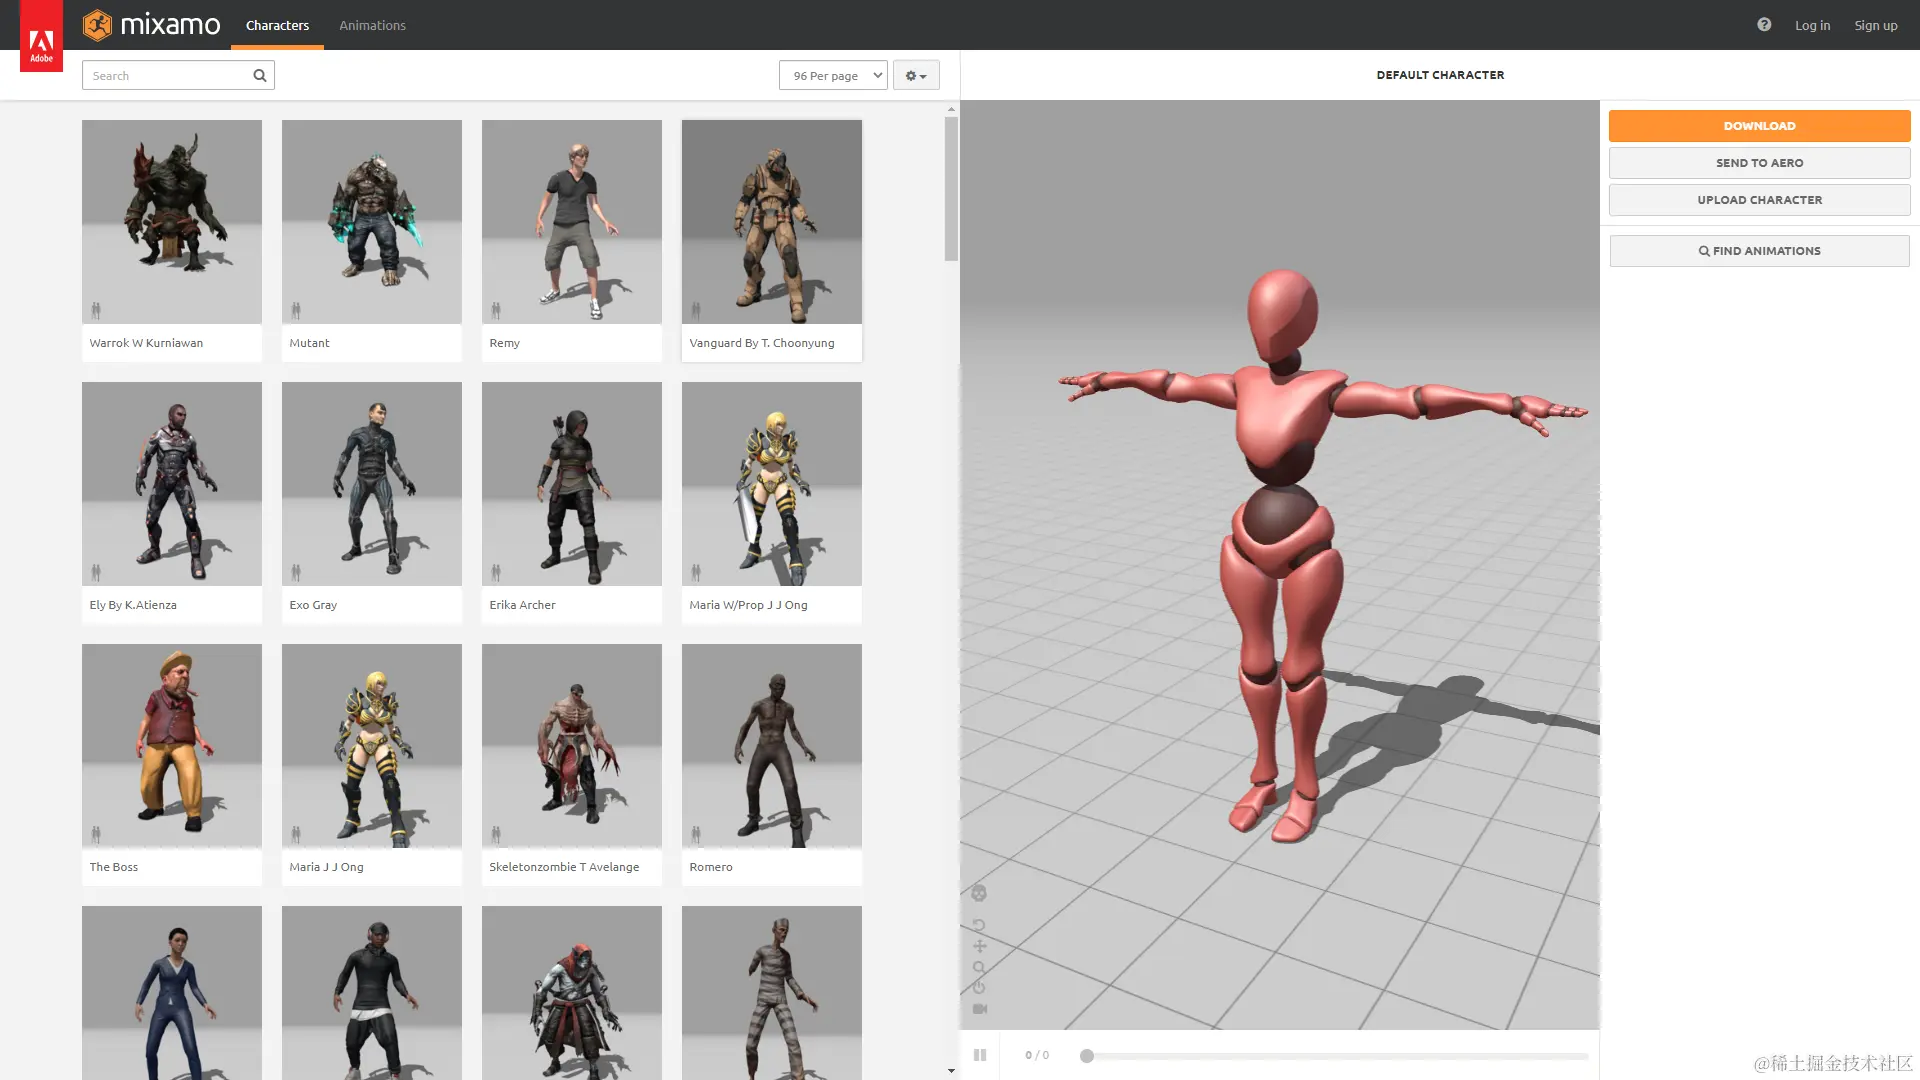Click rigged figure icon on Maria J J Ong card

click(296, 834)
